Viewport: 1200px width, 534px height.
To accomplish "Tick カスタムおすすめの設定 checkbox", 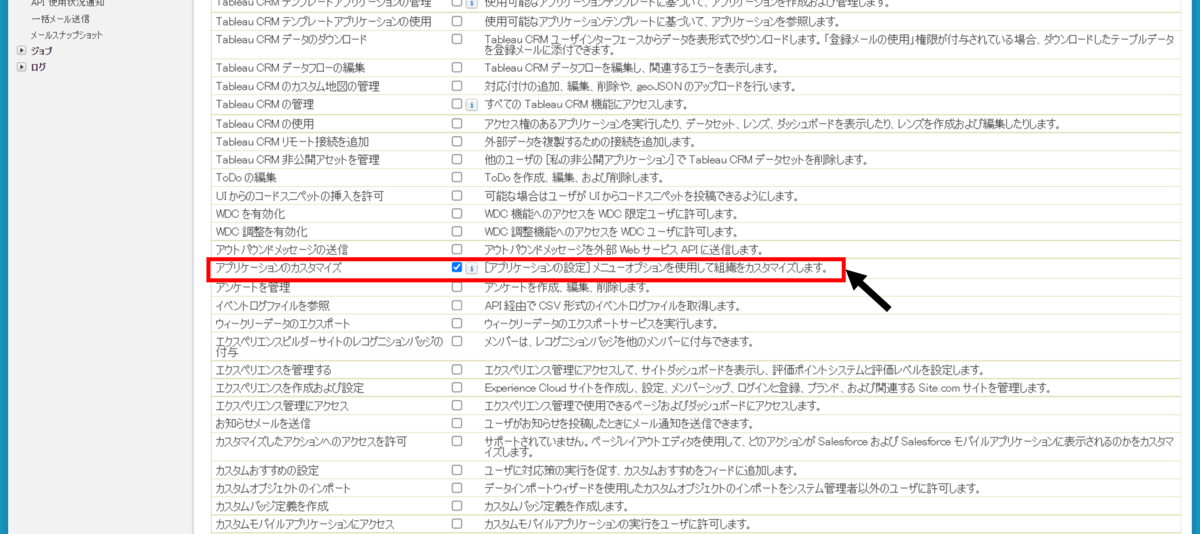I will [x=457, y=470].
